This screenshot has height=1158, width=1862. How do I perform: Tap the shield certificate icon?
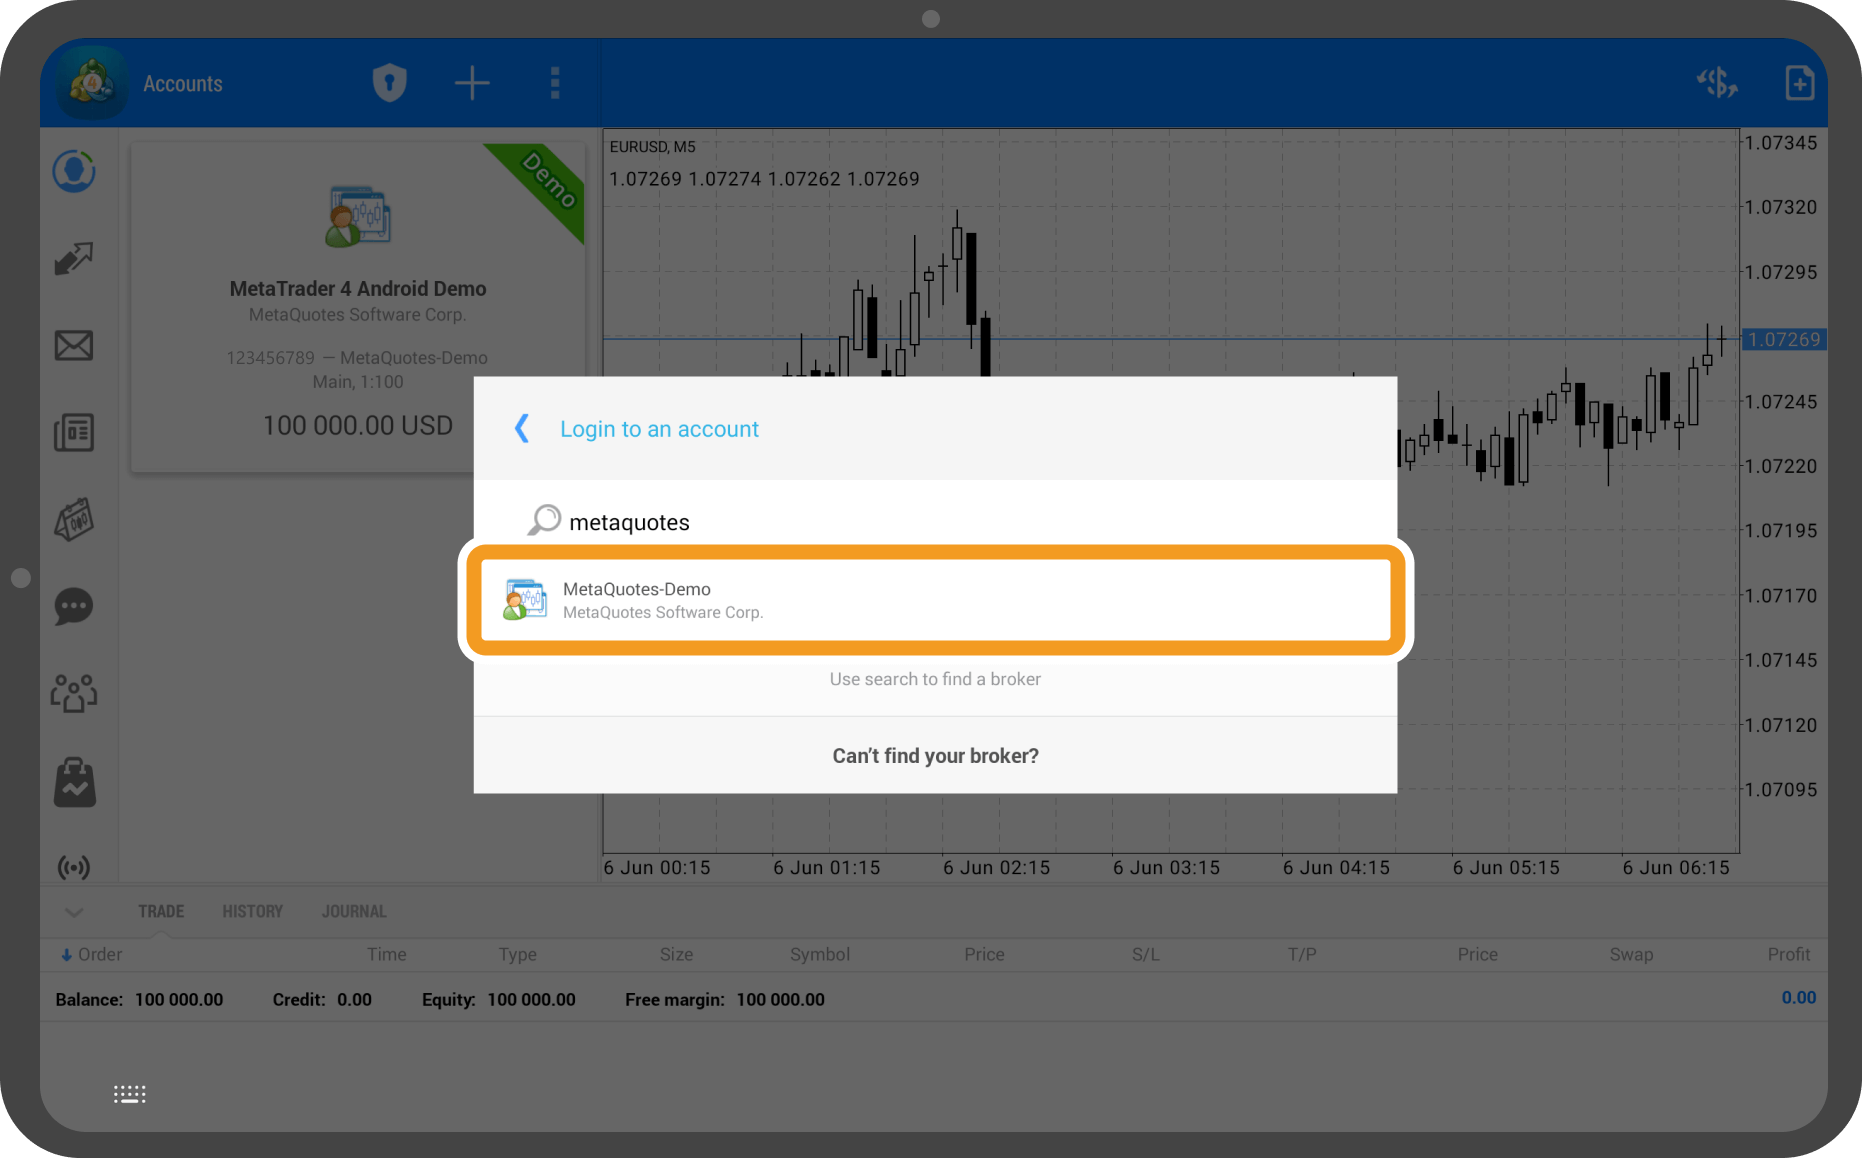click(x=389, y=83)
